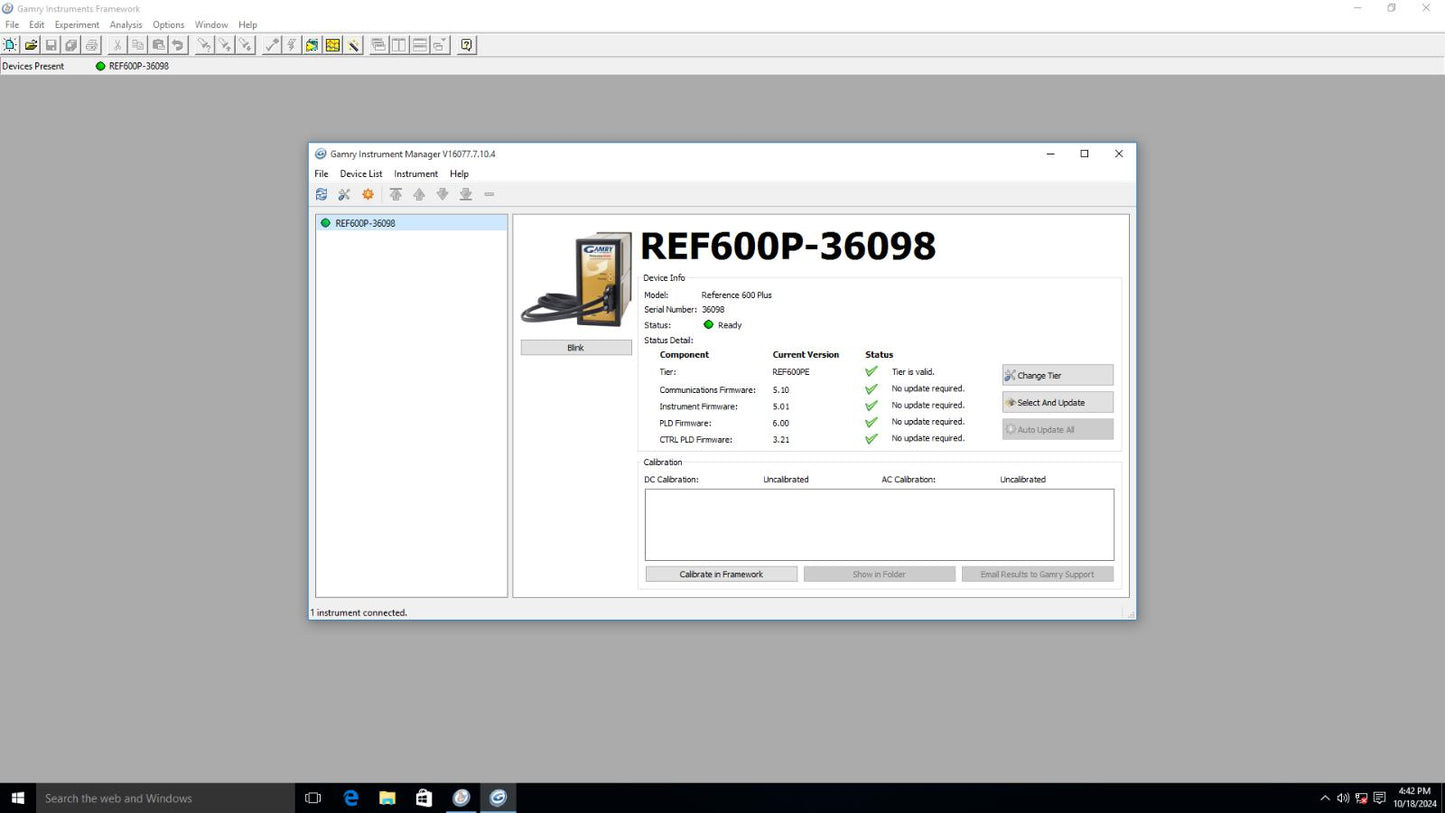Open the Options menu
1445x813 pixels.
tap(168, 25)
